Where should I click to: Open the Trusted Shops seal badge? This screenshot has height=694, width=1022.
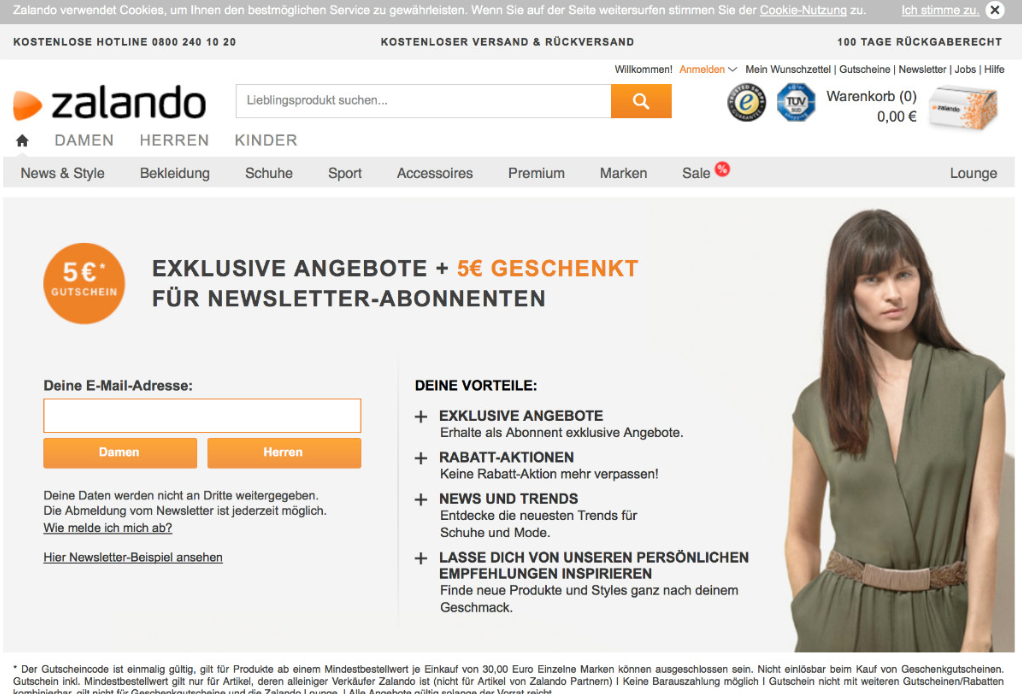(746, 102)
